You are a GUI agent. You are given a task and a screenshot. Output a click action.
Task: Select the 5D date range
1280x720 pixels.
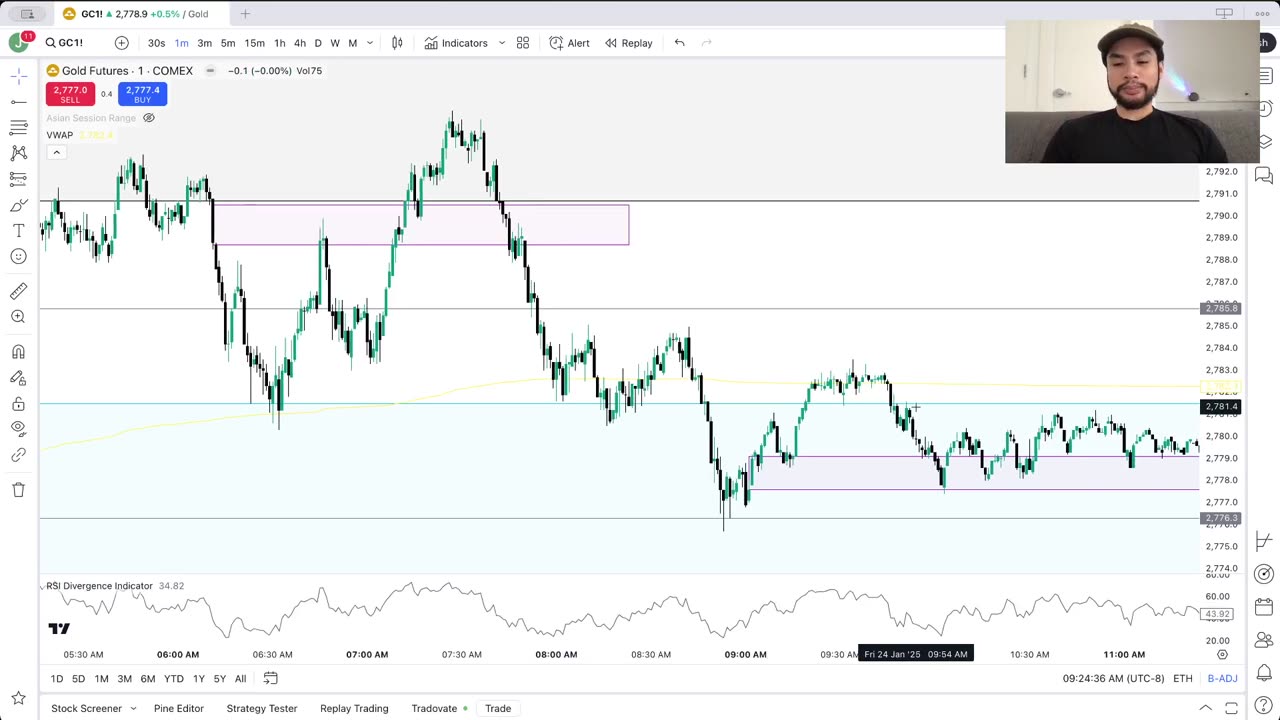78,679
